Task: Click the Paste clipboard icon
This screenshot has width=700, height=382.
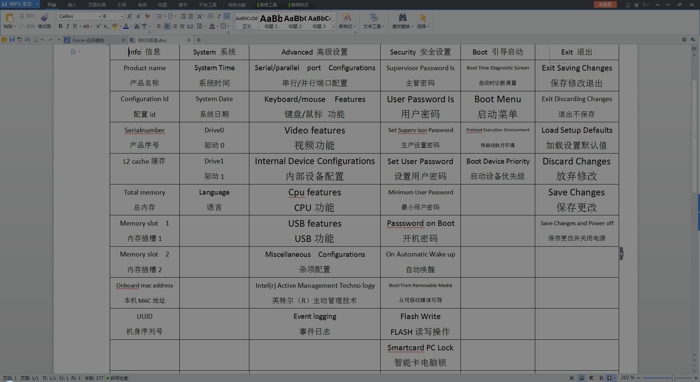Action: (x=9, y=17)
